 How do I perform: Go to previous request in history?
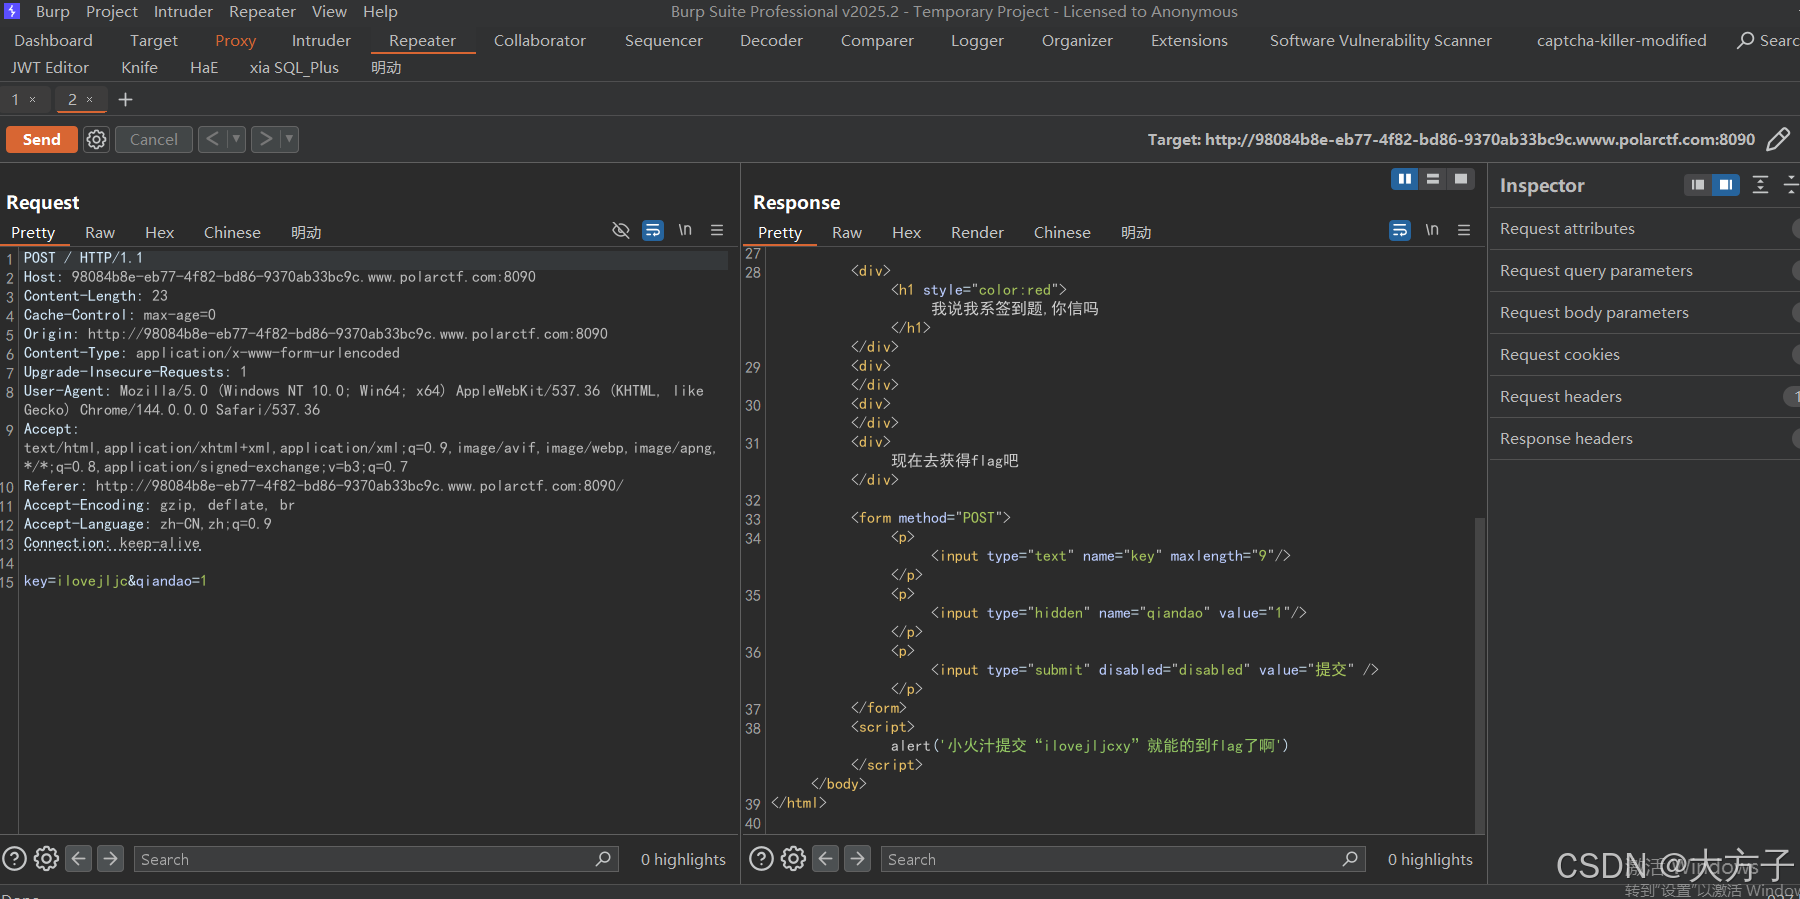click(213, 139)
